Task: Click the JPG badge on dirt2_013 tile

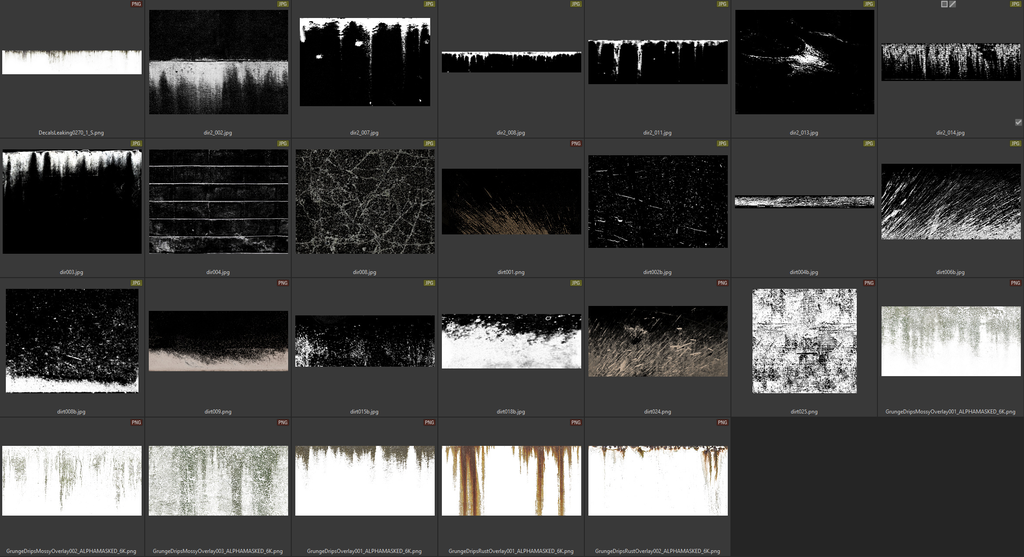Action: [x=869, y=4]
